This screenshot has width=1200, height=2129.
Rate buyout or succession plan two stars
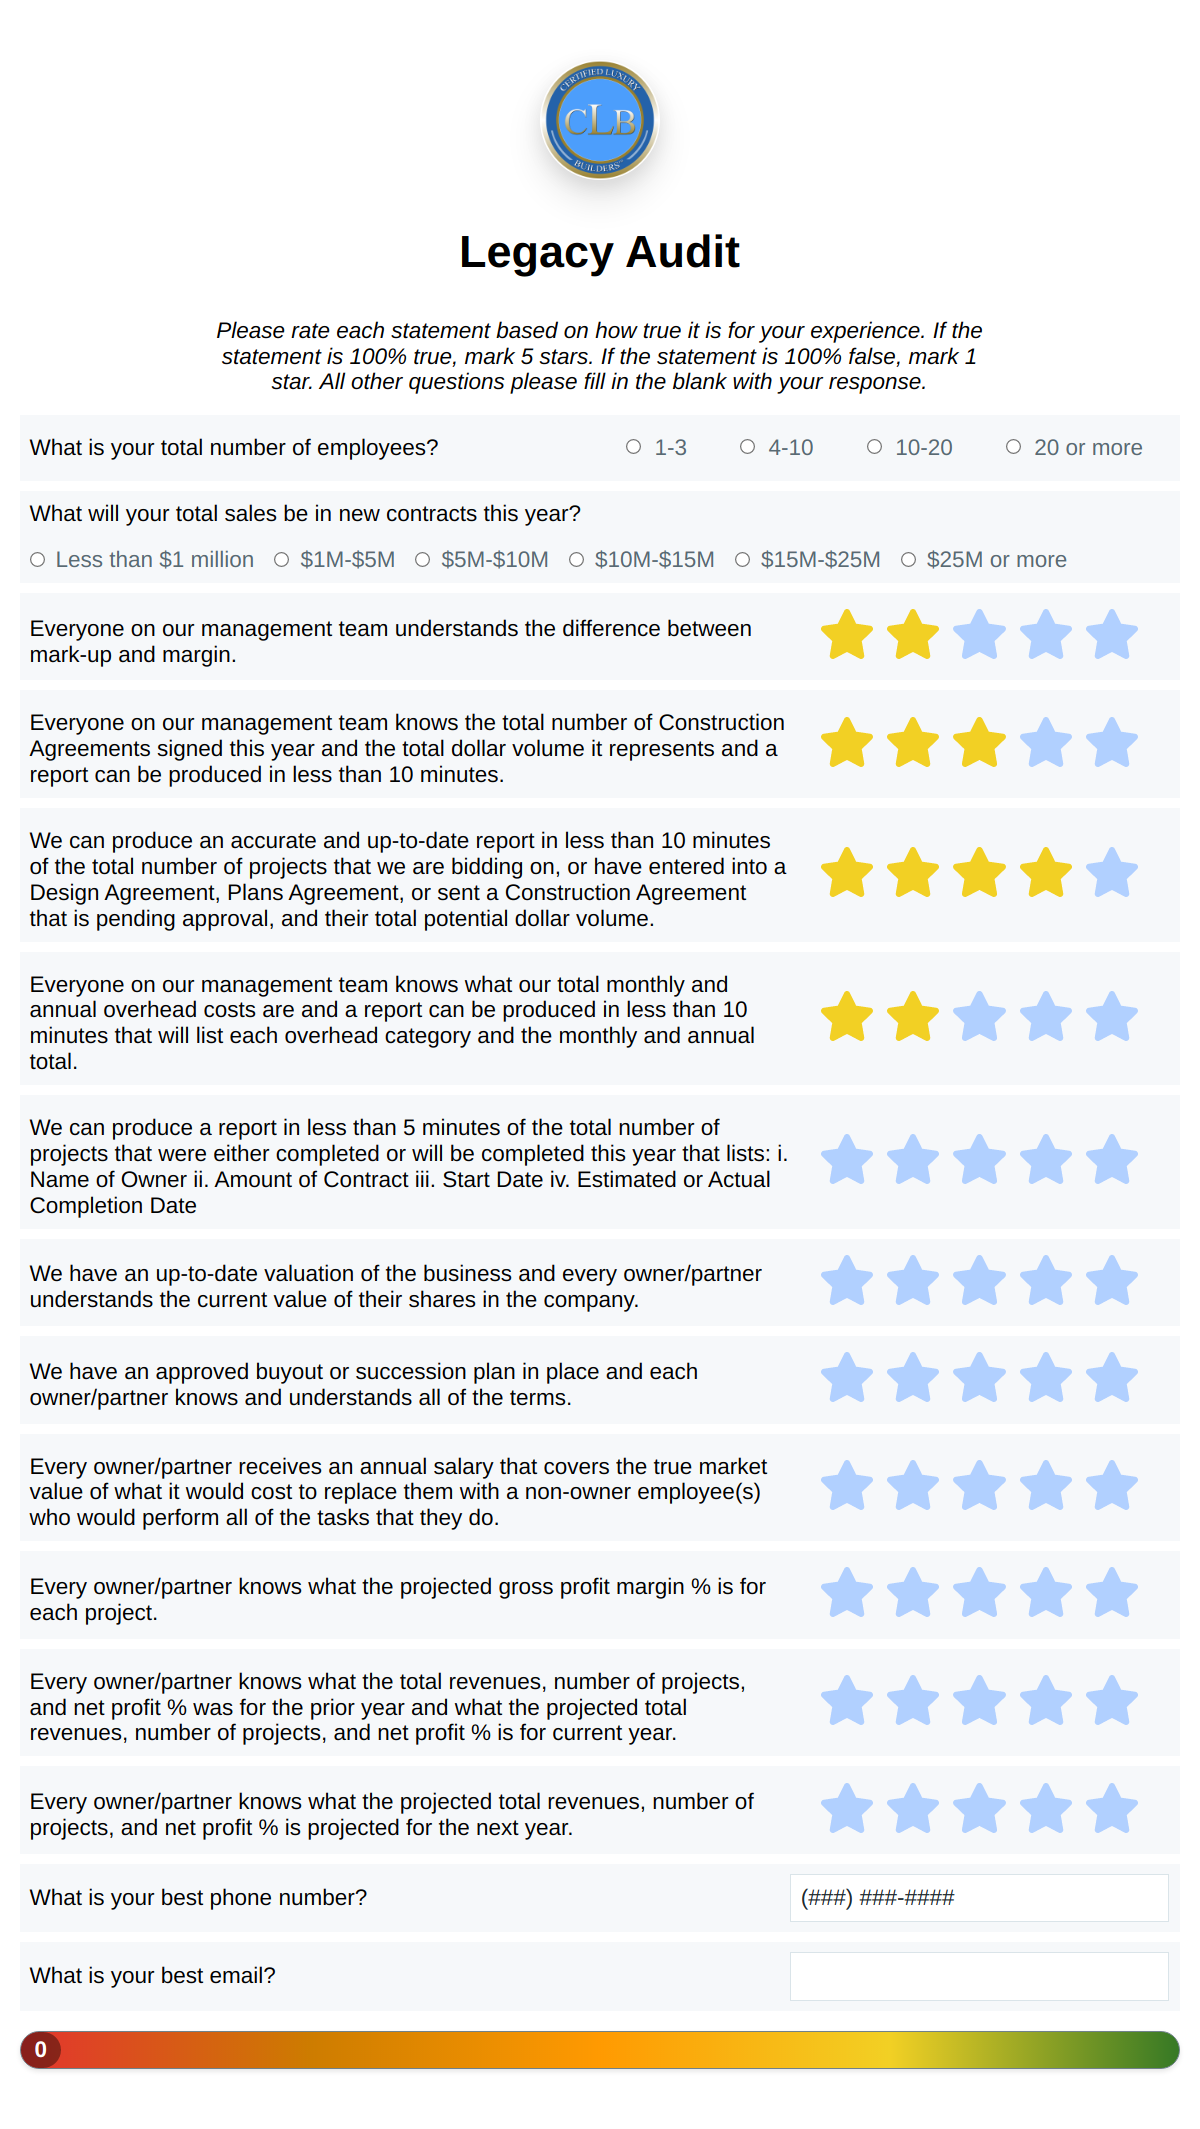(x=913, y=1378)
